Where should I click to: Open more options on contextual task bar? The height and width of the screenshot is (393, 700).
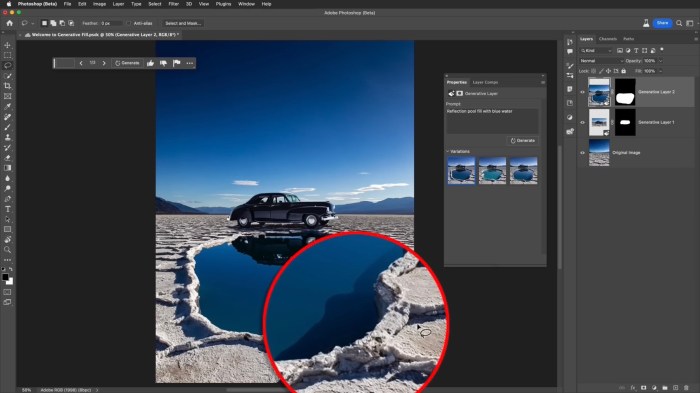[190, 63]
